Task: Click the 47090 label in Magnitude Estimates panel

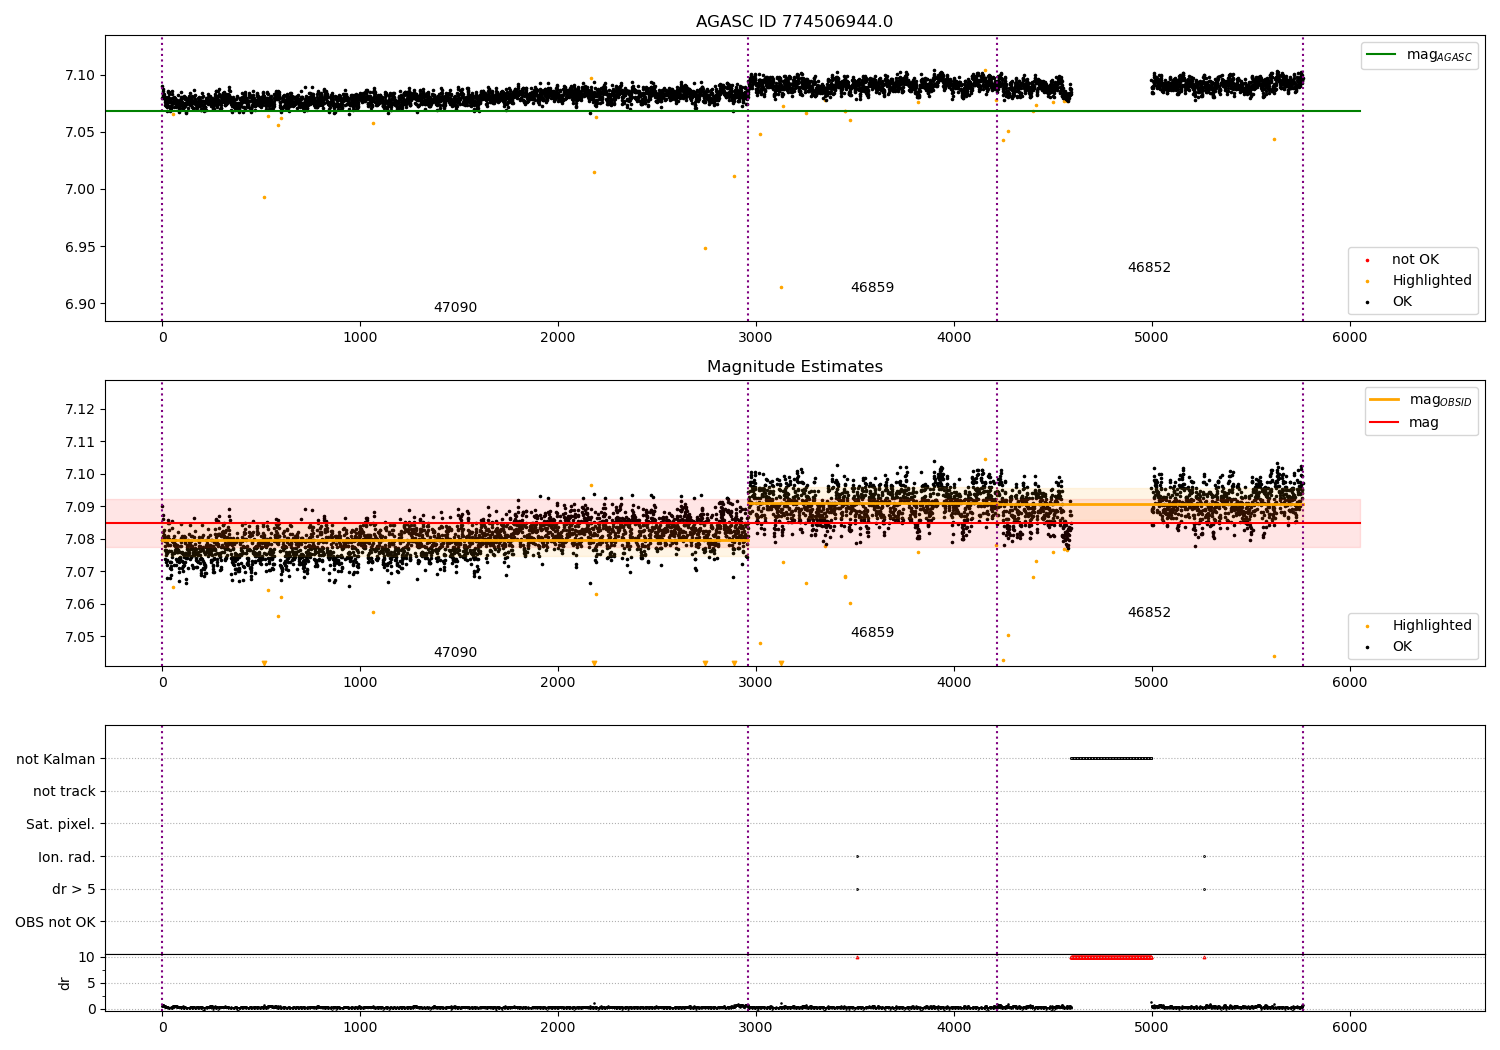Action: 455,653
